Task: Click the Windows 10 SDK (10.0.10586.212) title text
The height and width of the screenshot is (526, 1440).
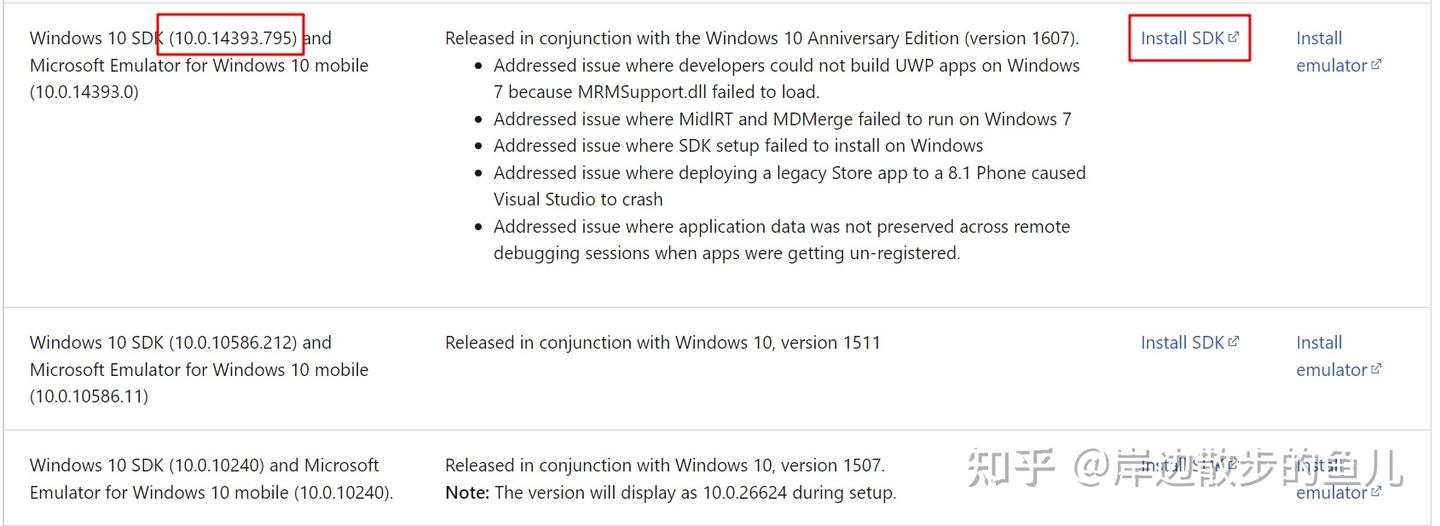Action: tap(164, 342)
